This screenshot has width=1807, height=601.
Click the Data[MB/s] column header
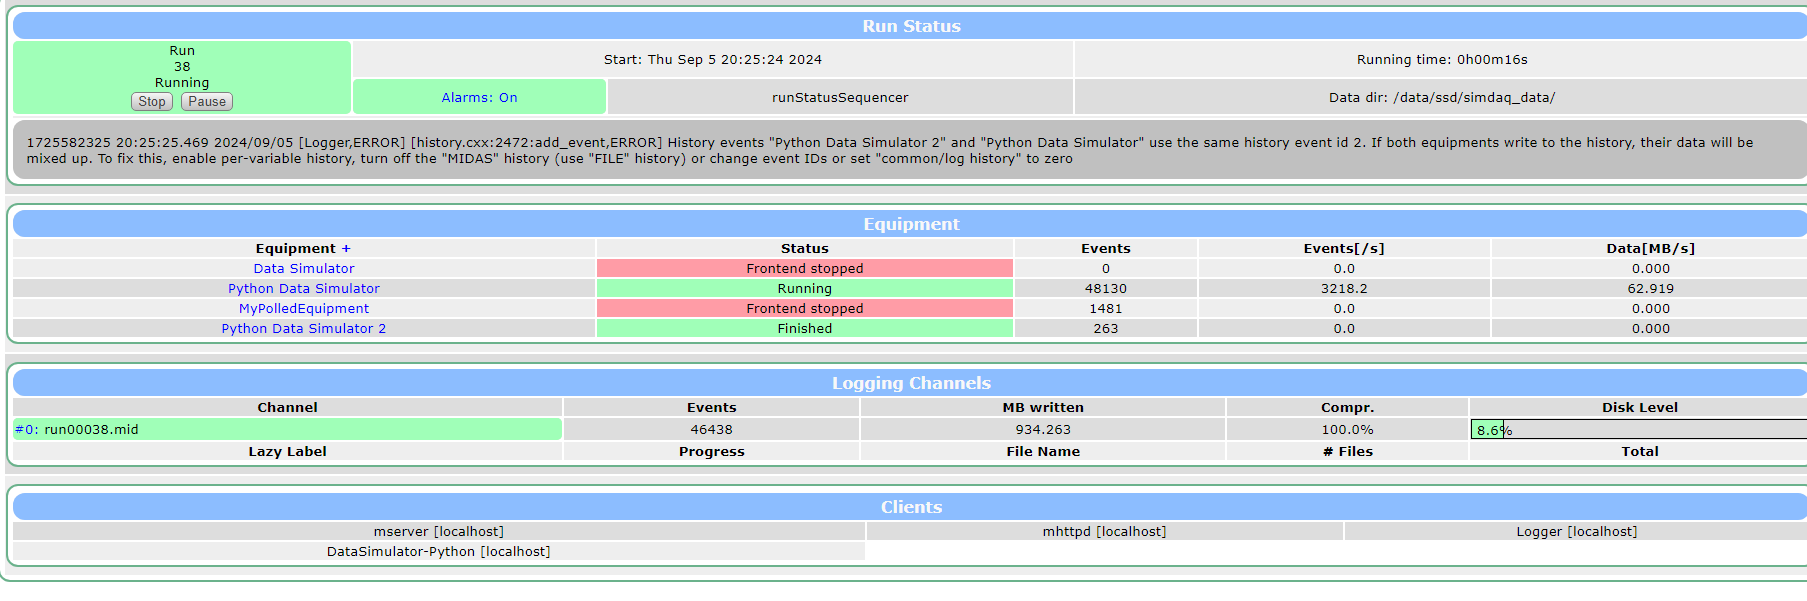pos(1651,248)
